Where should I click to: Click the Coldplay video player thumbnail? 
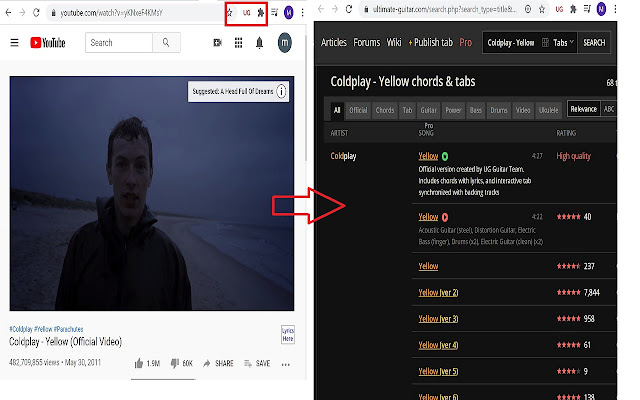pos(151,193)
